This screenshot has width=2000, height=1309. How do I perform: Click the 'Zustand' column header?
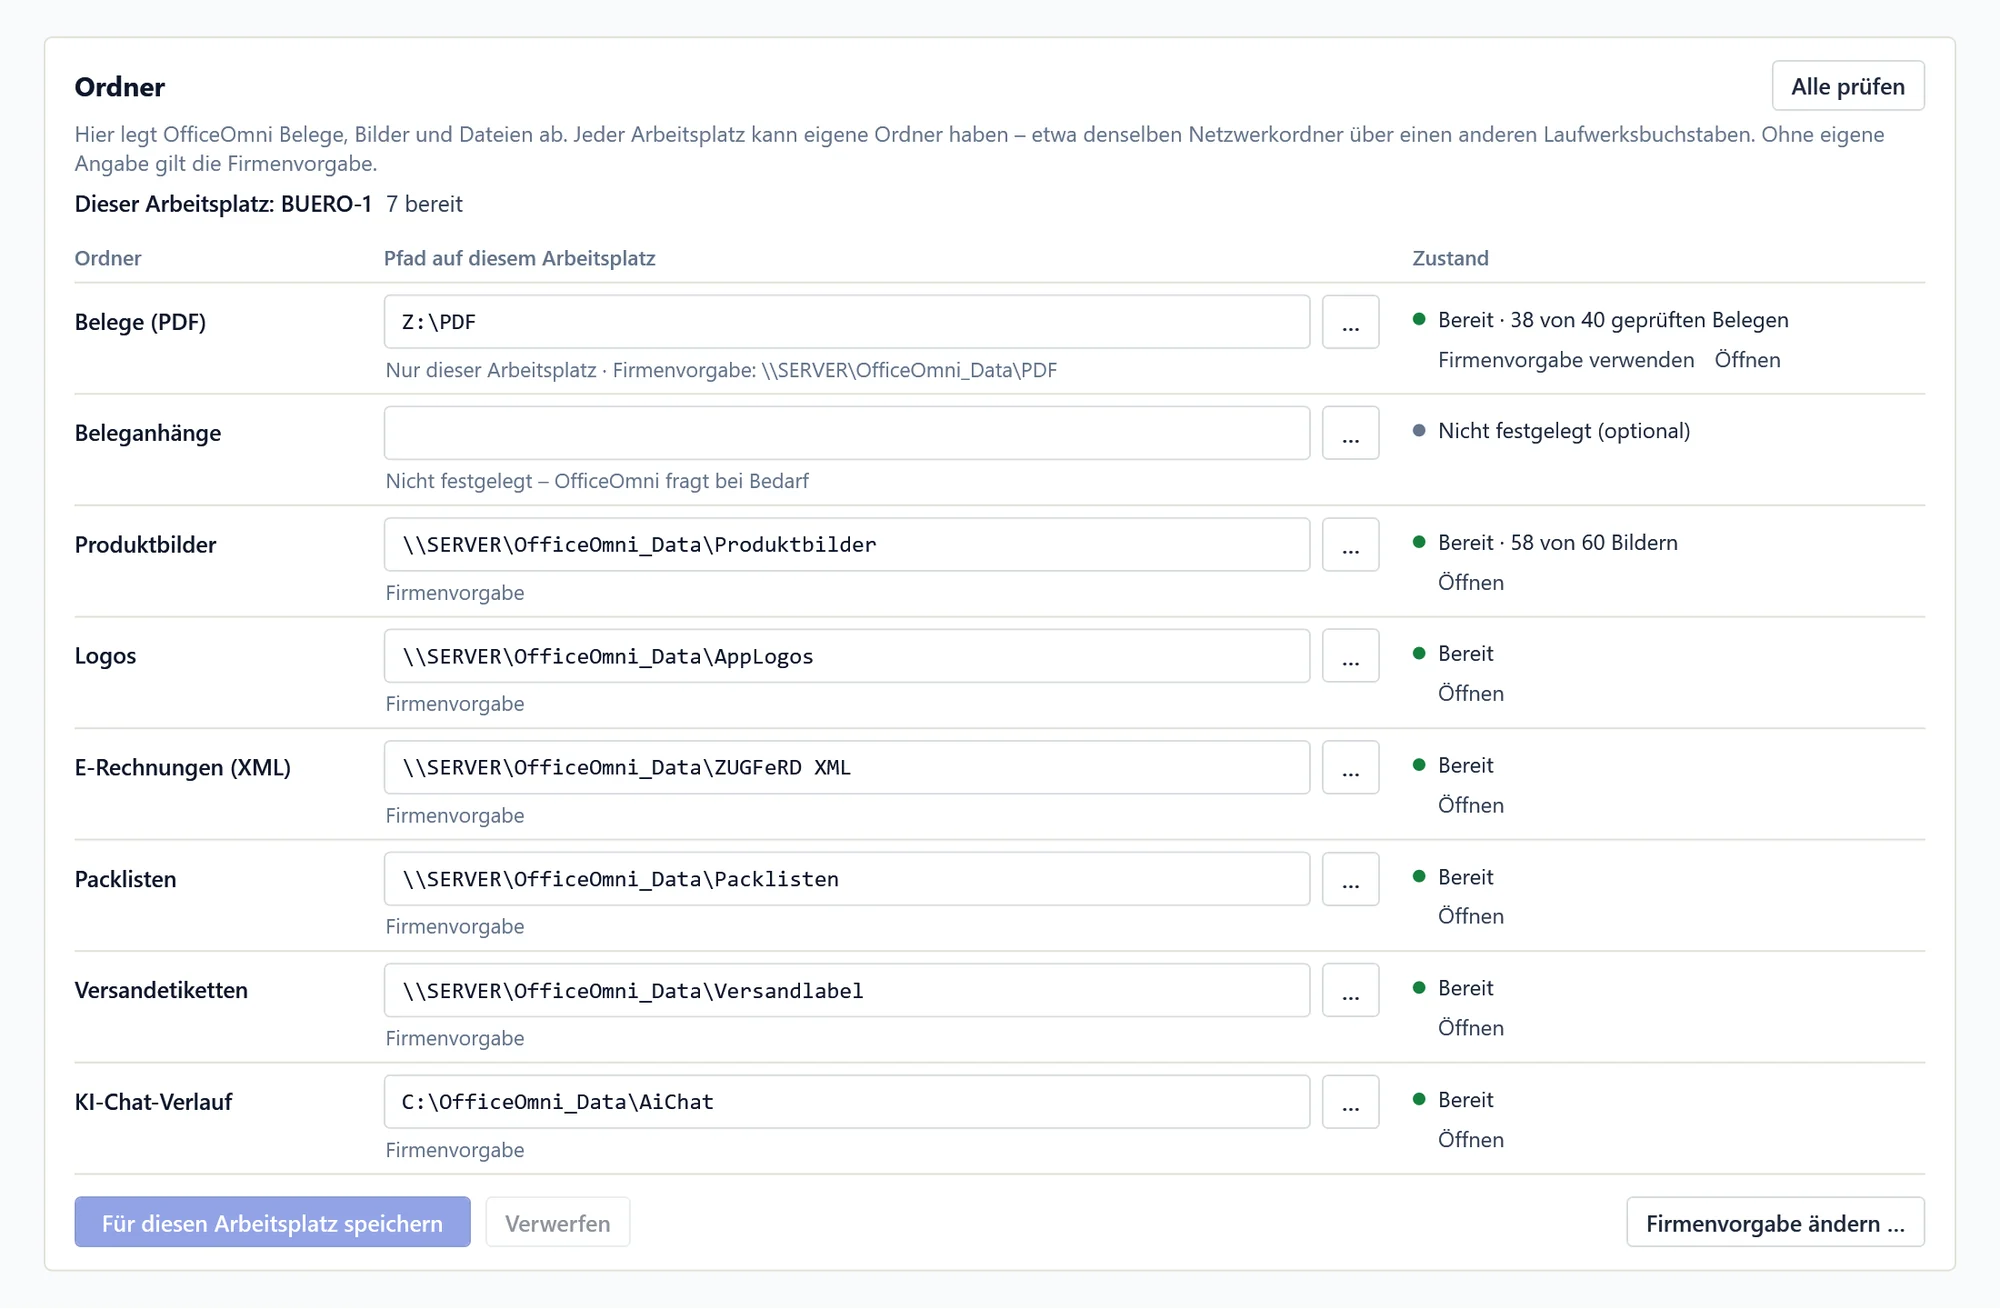tap(1450, 258)
